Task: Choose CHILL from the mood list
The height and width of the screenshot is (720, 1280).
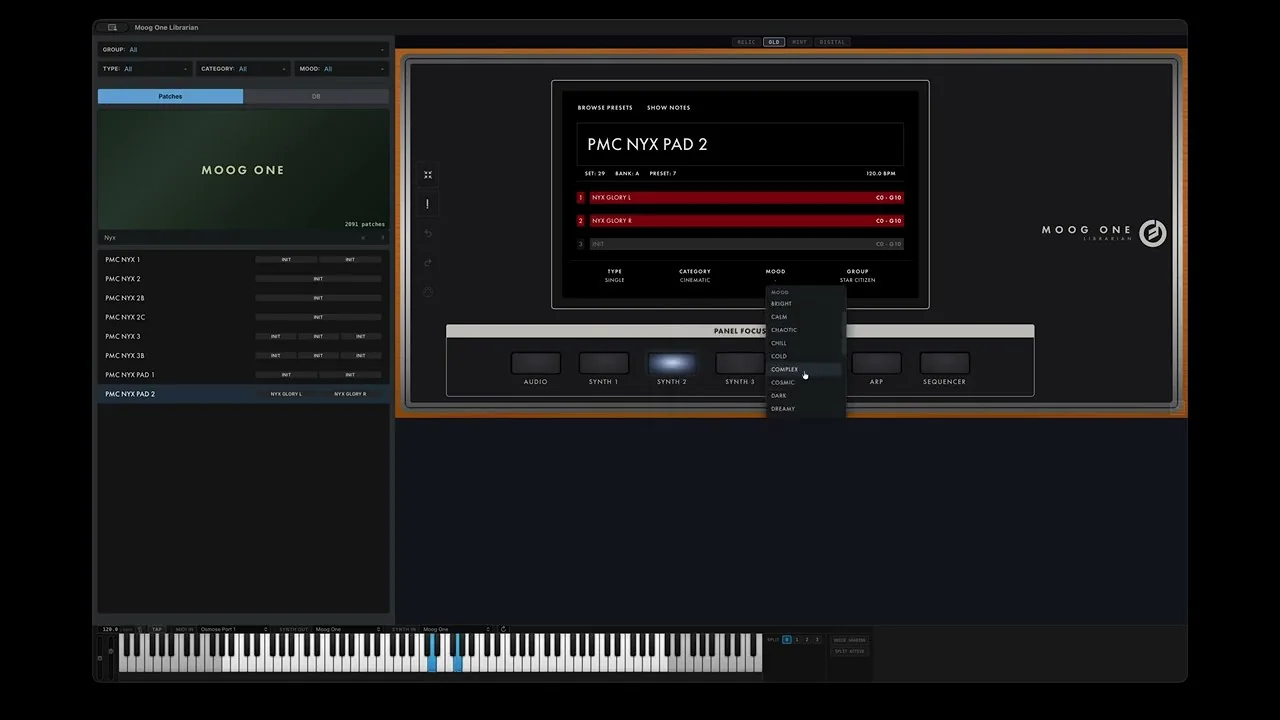Action: [x=805, y=343]
